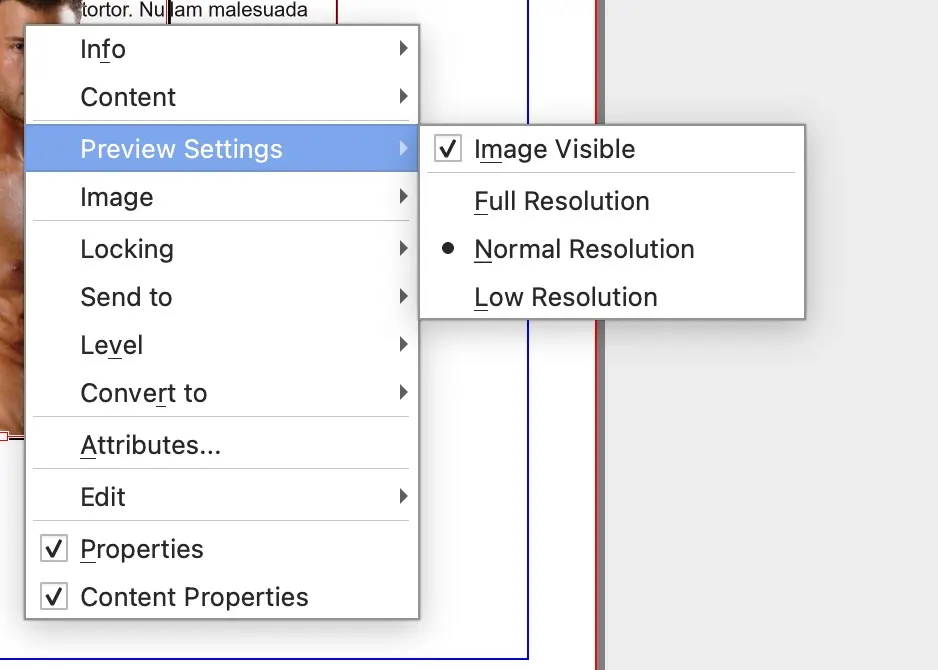Expand the Image submenu arrow
938x670 pixels.
[403, 197]
